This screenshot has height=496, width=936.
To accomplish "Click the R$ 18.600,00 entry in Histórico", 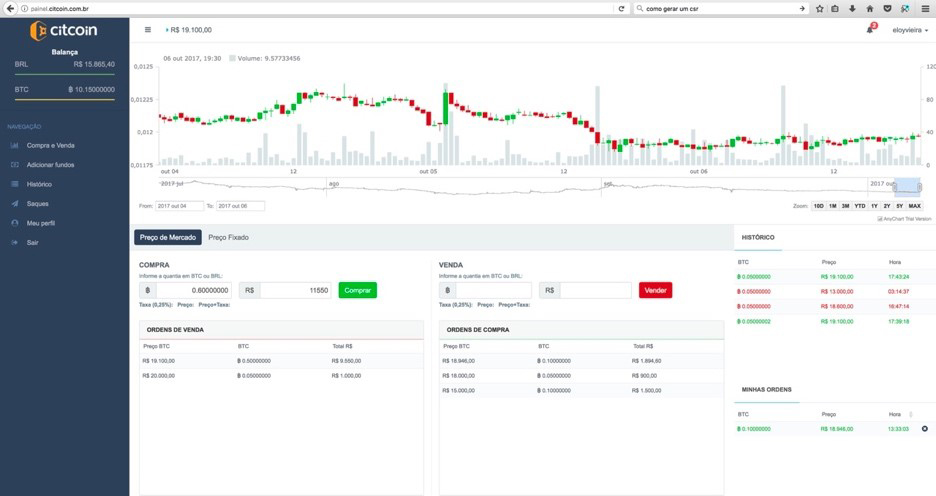I will 837,306.
